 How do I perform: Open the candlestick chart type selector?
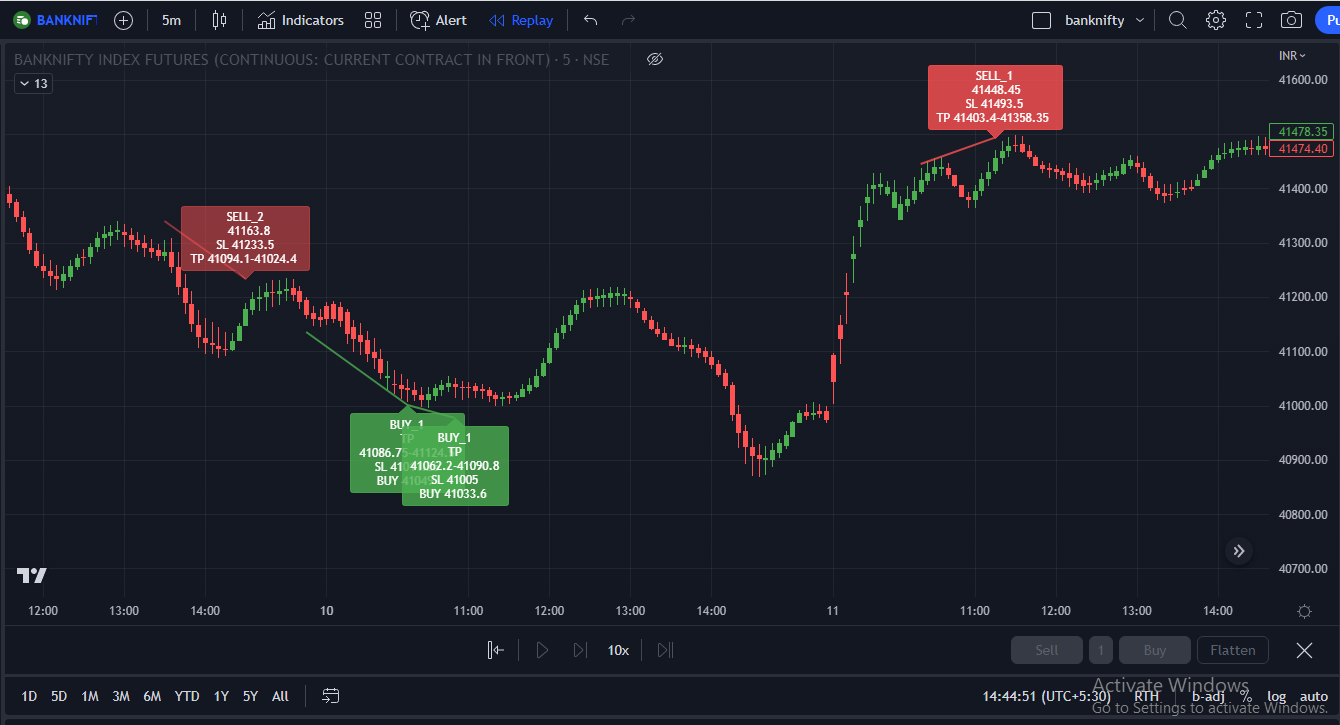pyautogui.click(x=220, y=20)
